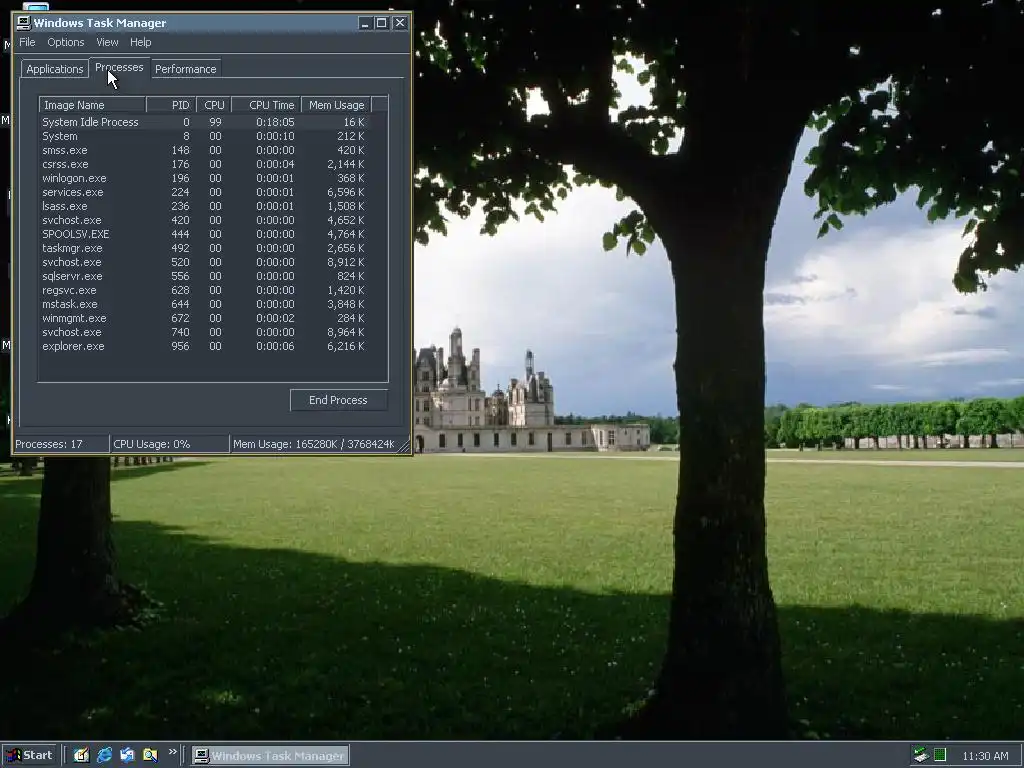The image size is (1024, 768).
Task: Click the folder search quick launch icon
Action: (x=150, y=755)
